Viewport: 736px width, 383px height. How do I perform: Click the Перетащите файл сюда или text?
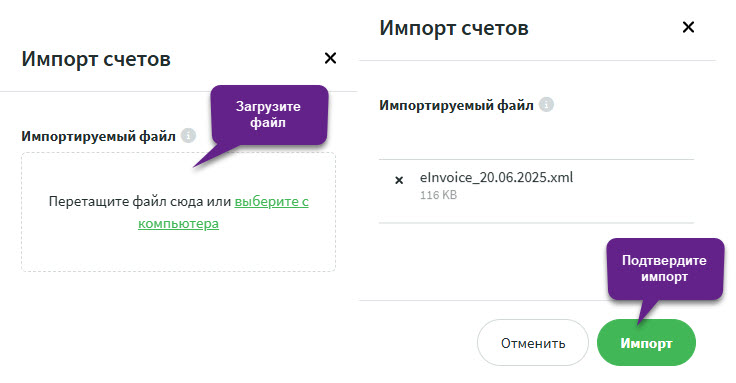pyautogui.click(x=140, y=201)
